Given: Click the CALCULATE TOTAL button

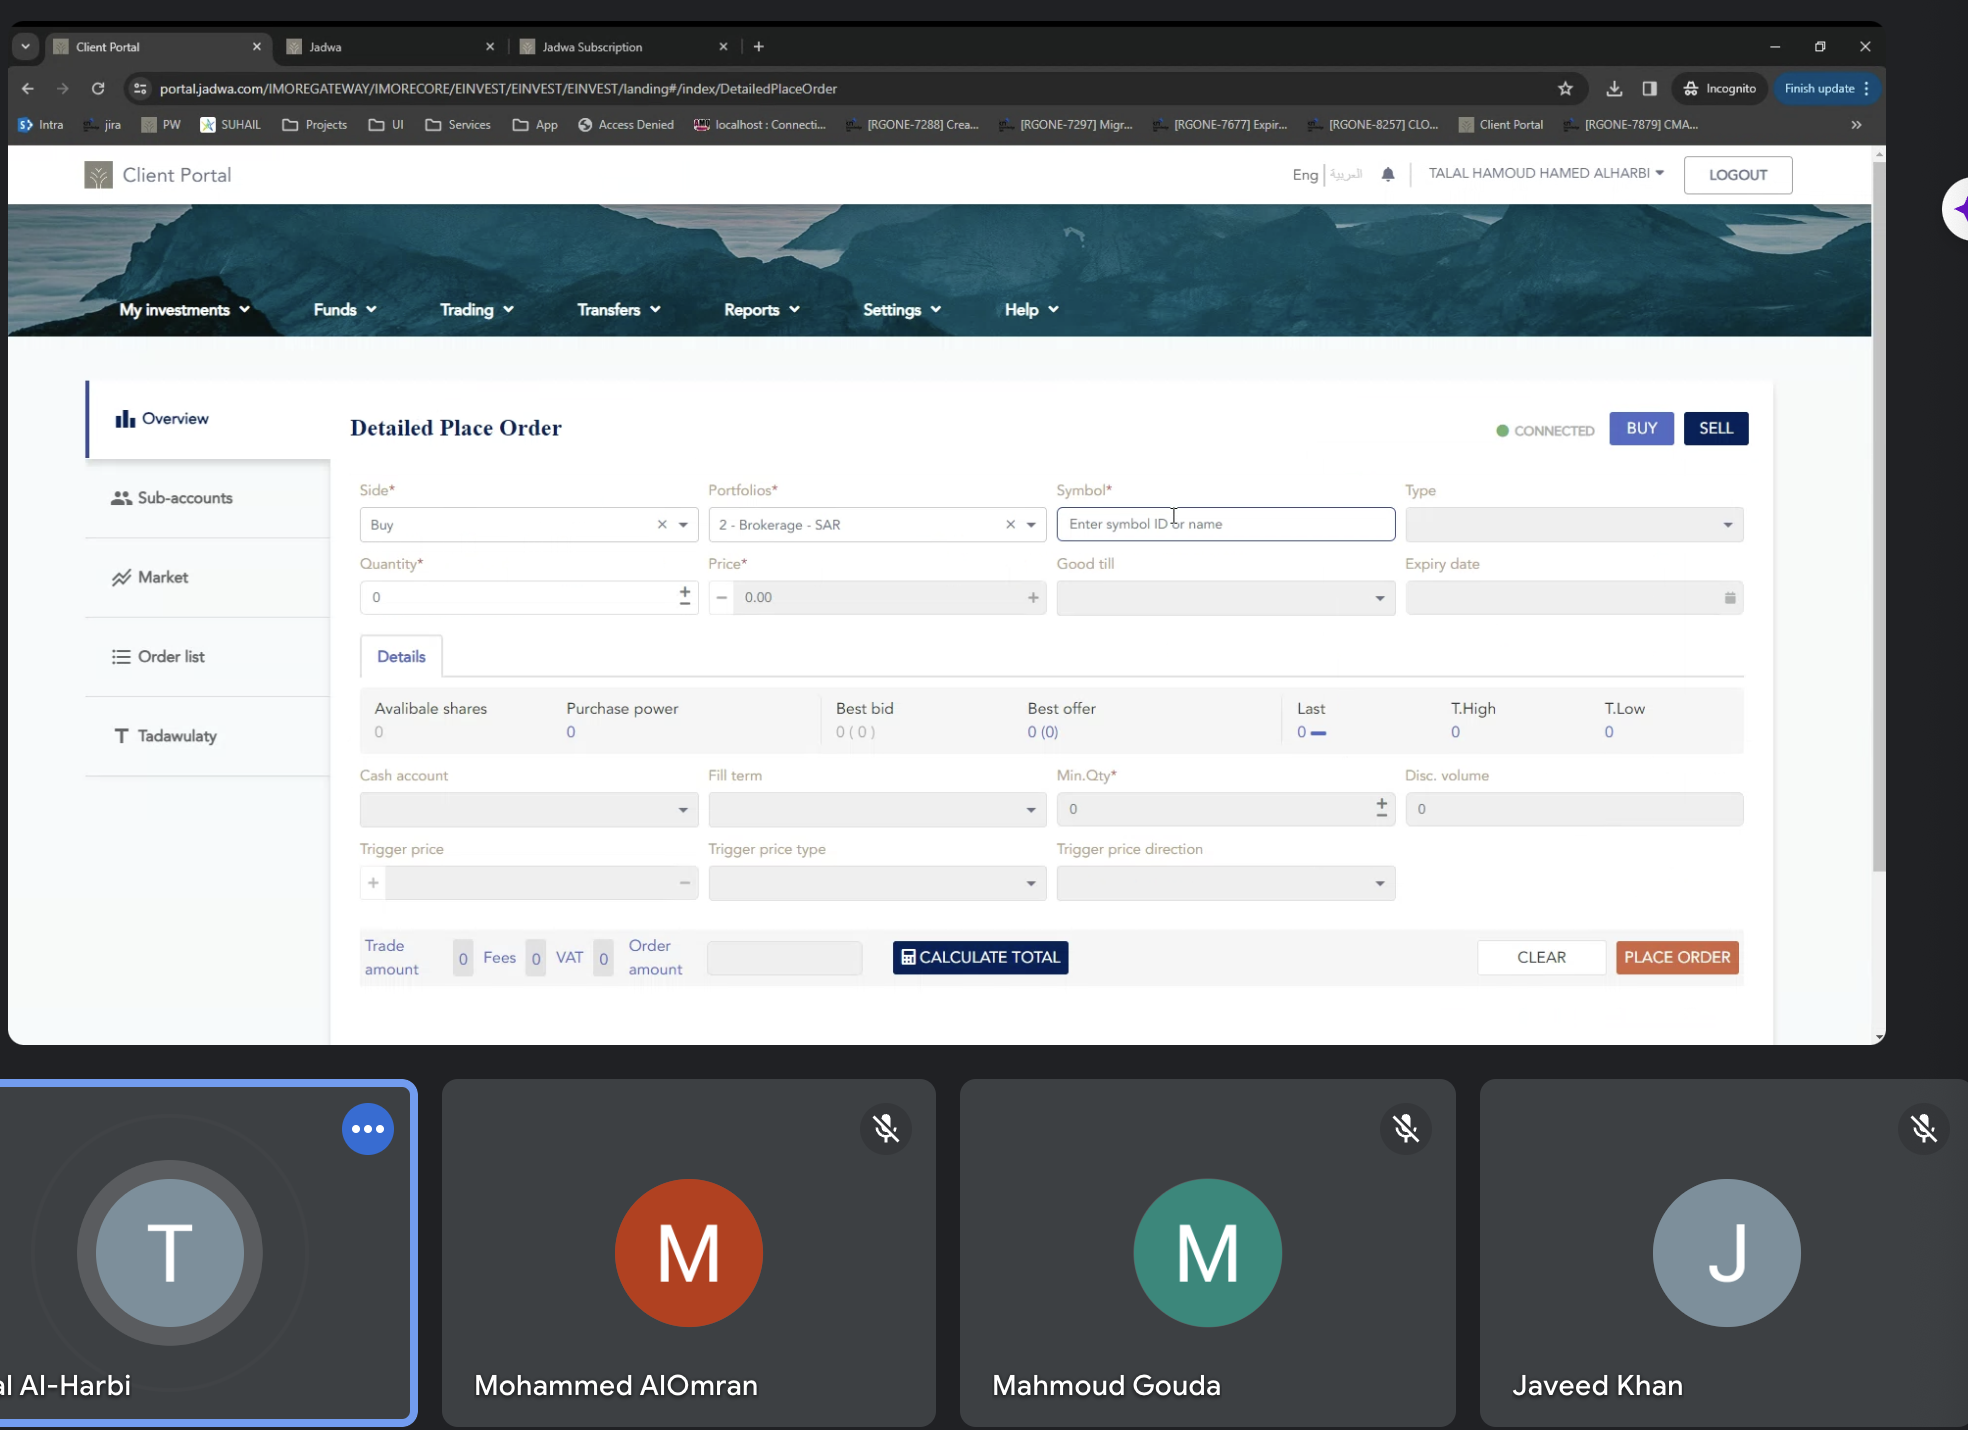Looking at the screenshot, I should pyautogui.click(x=980, y=958).
